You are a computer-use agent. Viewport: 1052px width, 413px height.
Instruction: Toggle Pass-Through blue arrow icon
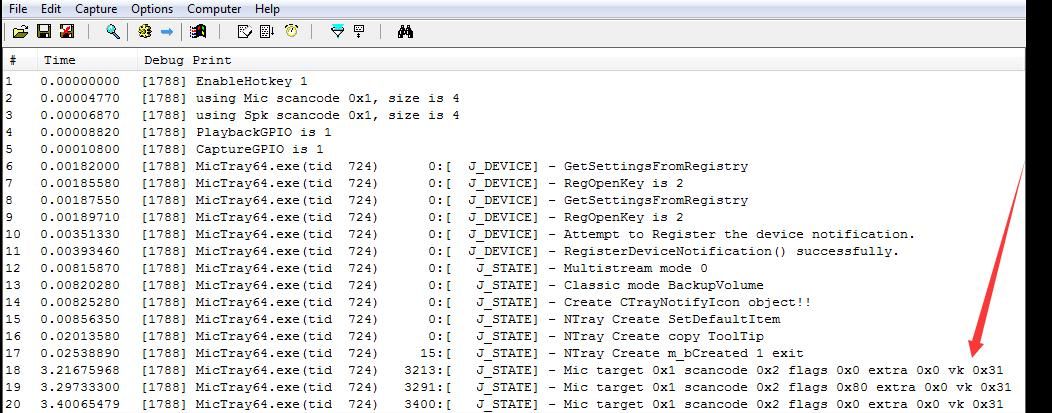pos(167,32)
